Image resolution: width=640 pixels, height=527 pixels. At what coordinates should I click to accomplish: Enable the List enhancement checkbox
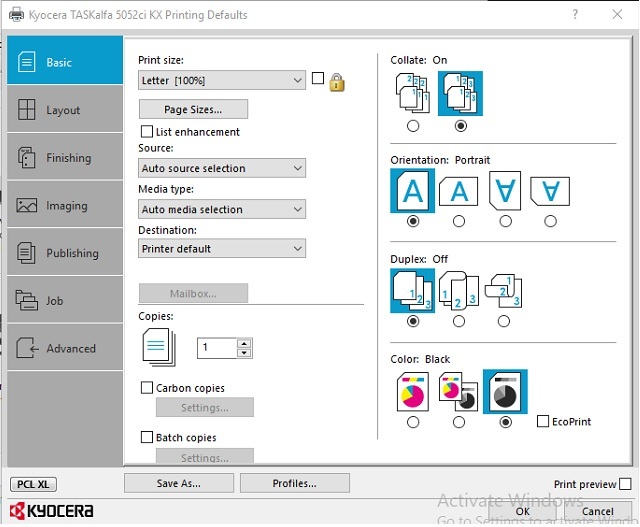pyautogui.click(x=148, y=132)
